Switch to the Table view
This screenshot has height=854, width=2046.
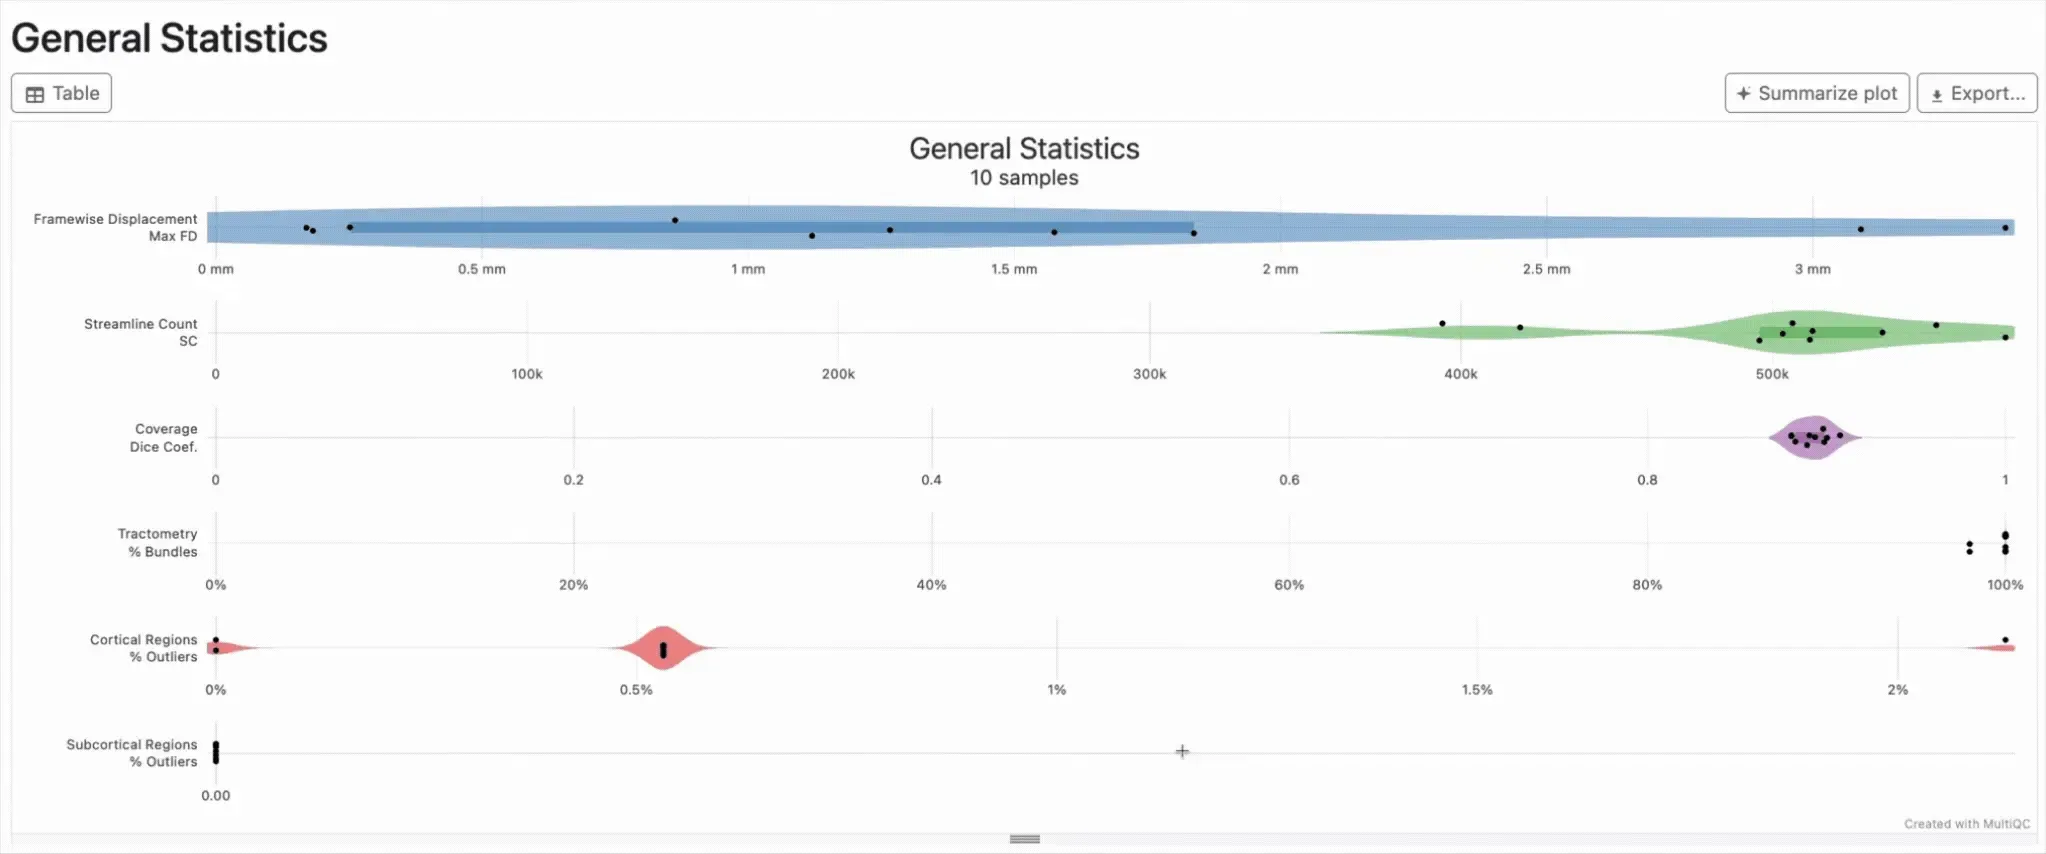coord(60,92)
